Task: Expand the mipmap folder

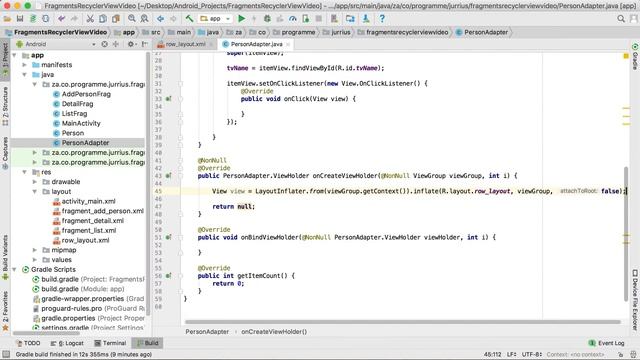Action: (x=35, y=250)
